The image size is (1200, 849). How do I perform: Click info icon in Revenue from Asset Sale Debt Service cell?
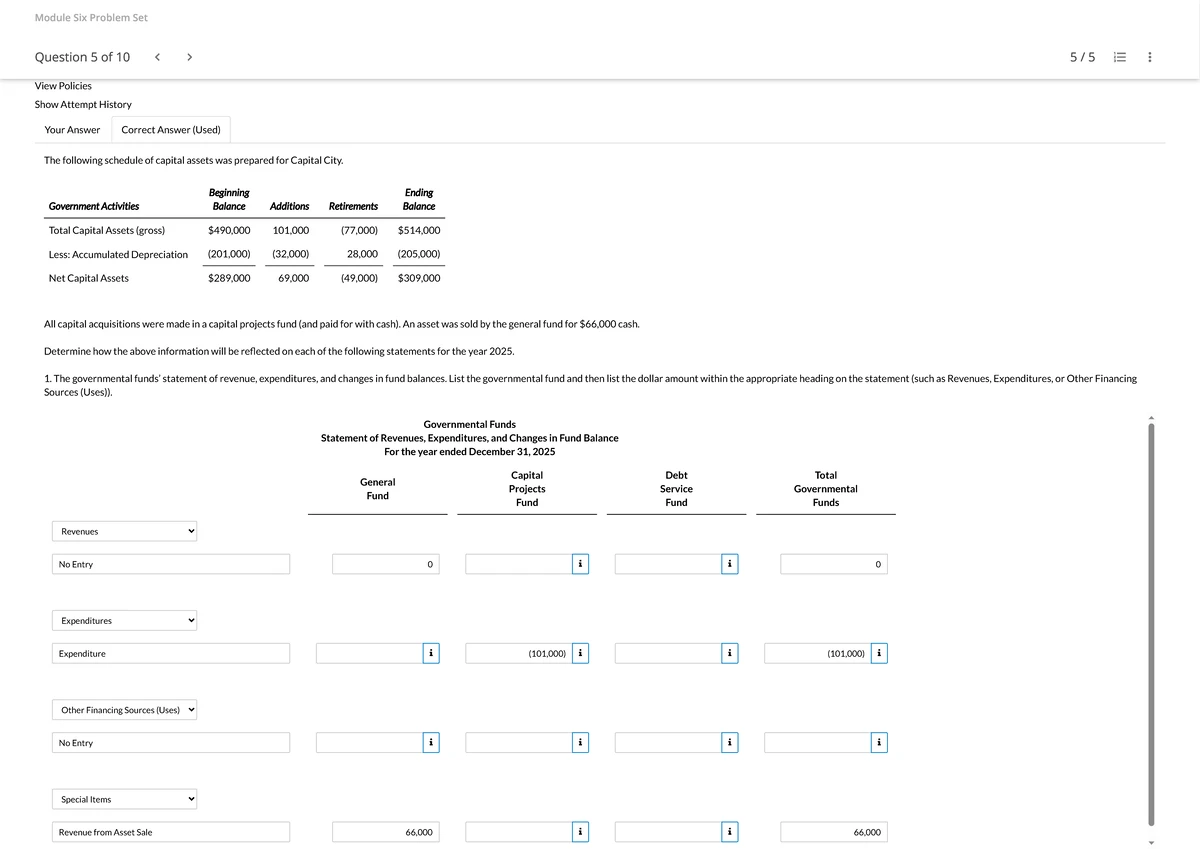pos(729,832)
